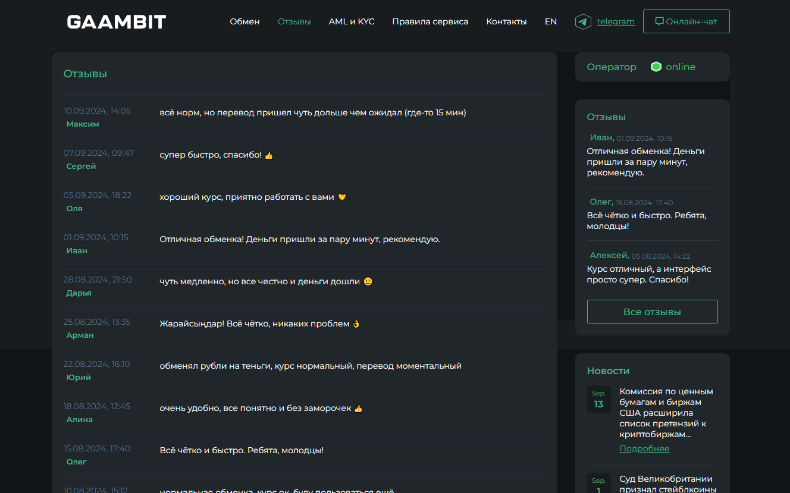
Task: Open the Контакты page
Action: coord(506,22)
